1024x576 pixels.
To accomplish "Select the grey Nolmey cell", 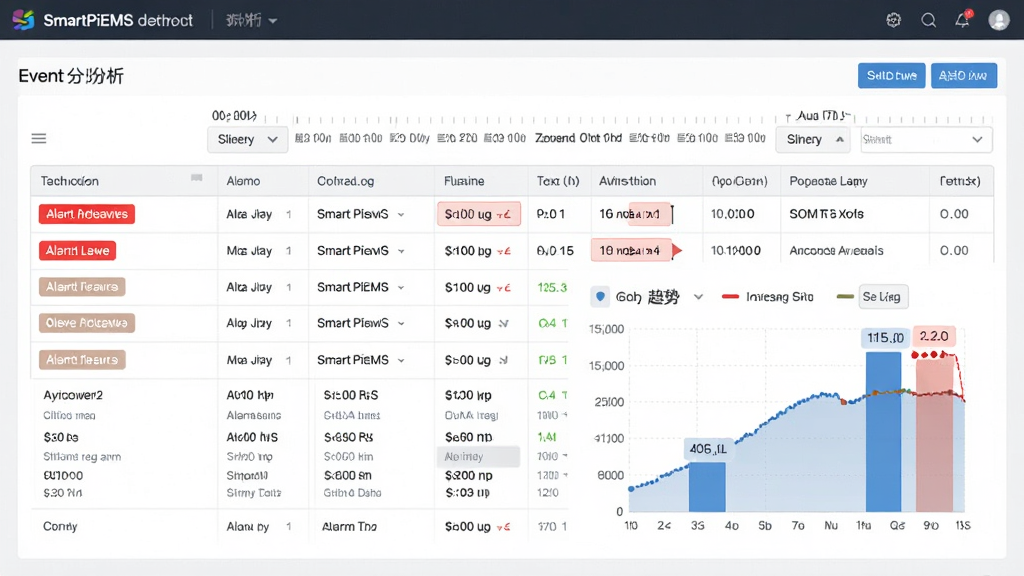I will [x=478, y=456].
